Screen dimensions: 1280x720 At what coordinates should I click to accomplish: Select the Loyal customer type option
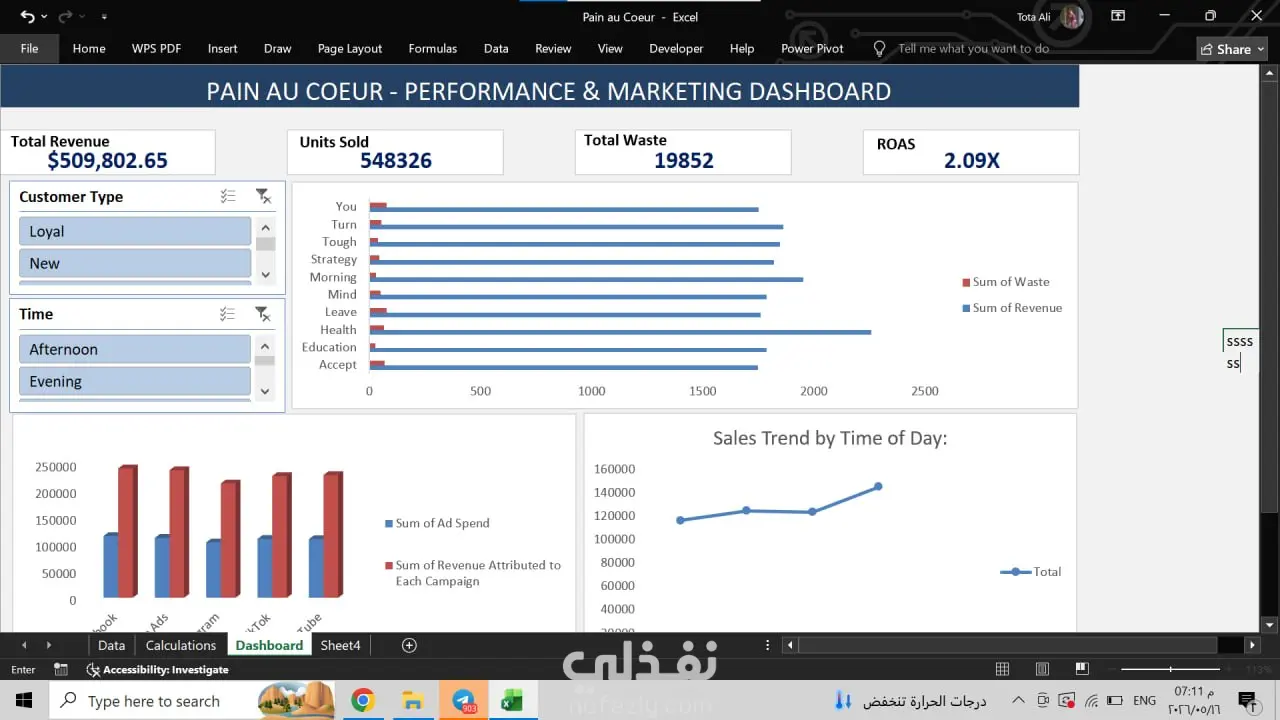(x=135, y=231)
